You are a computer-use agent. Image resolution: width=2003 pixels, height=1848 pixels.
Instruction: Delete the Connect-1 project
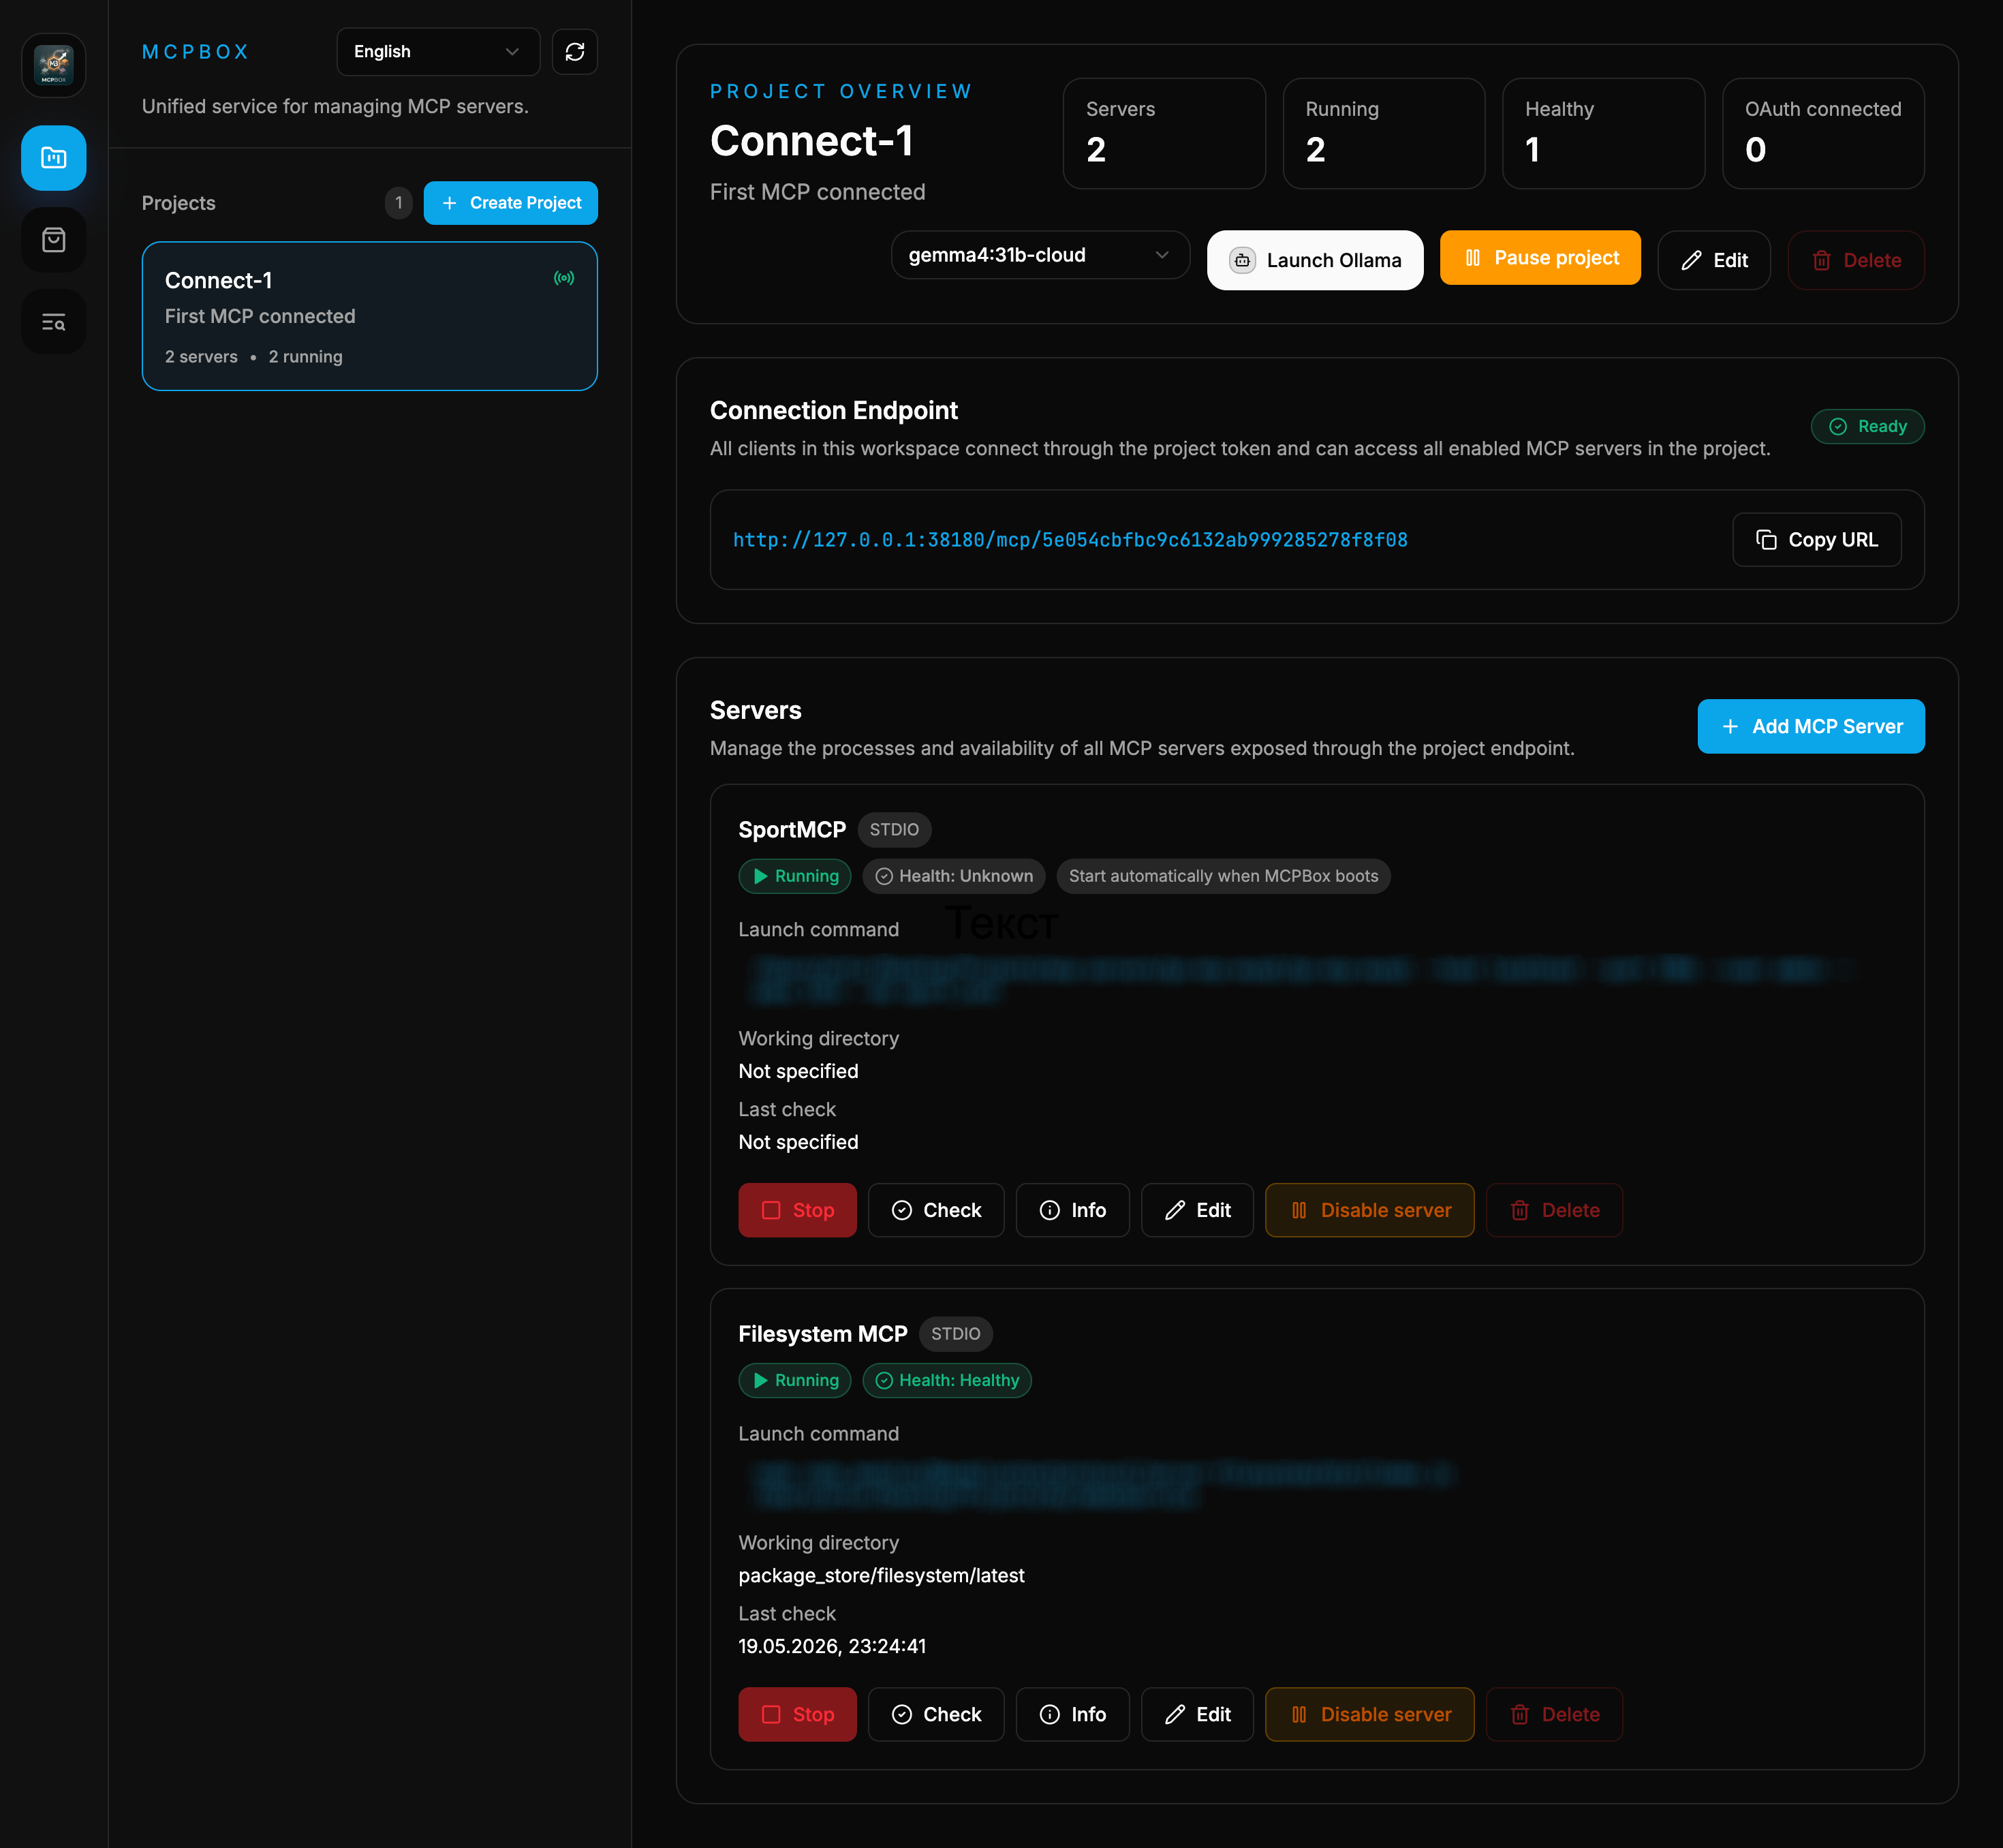click(x=1856, y=260)
